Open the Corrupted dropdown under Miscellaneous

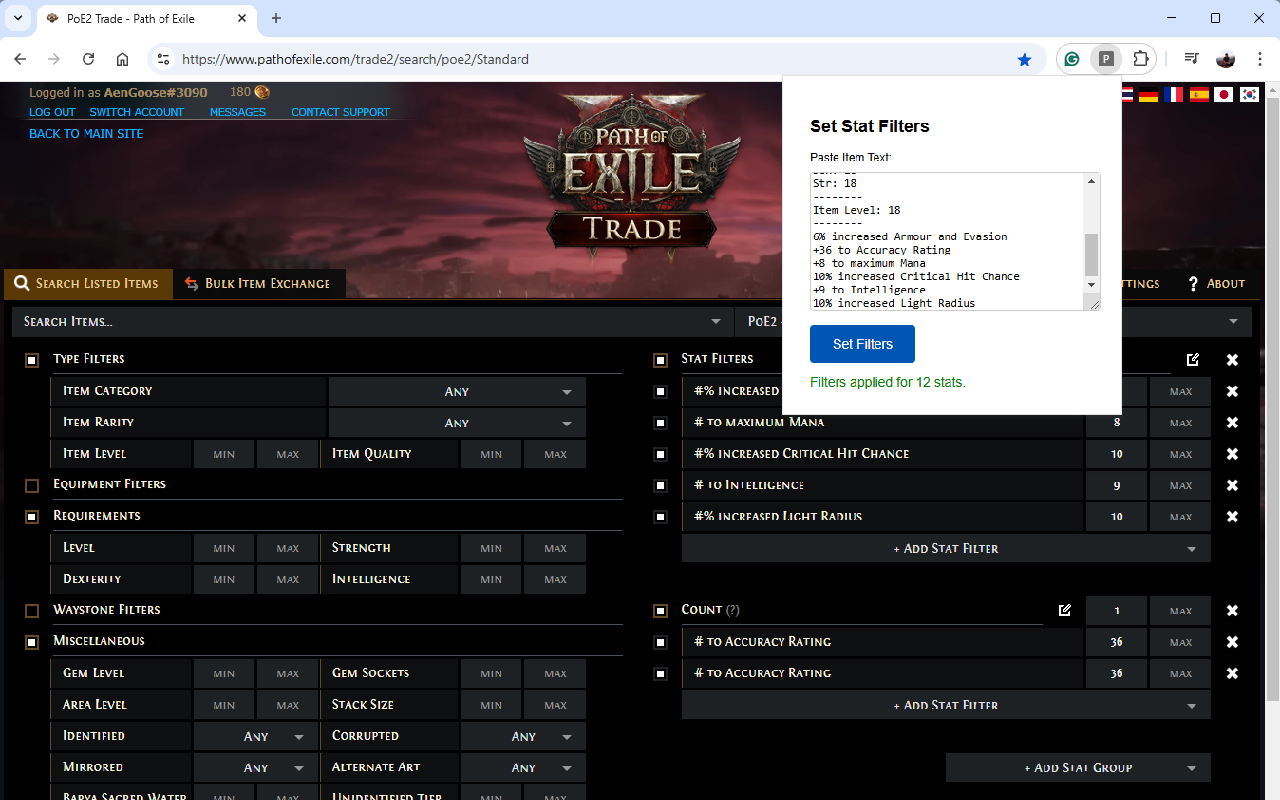pos(523,735)
